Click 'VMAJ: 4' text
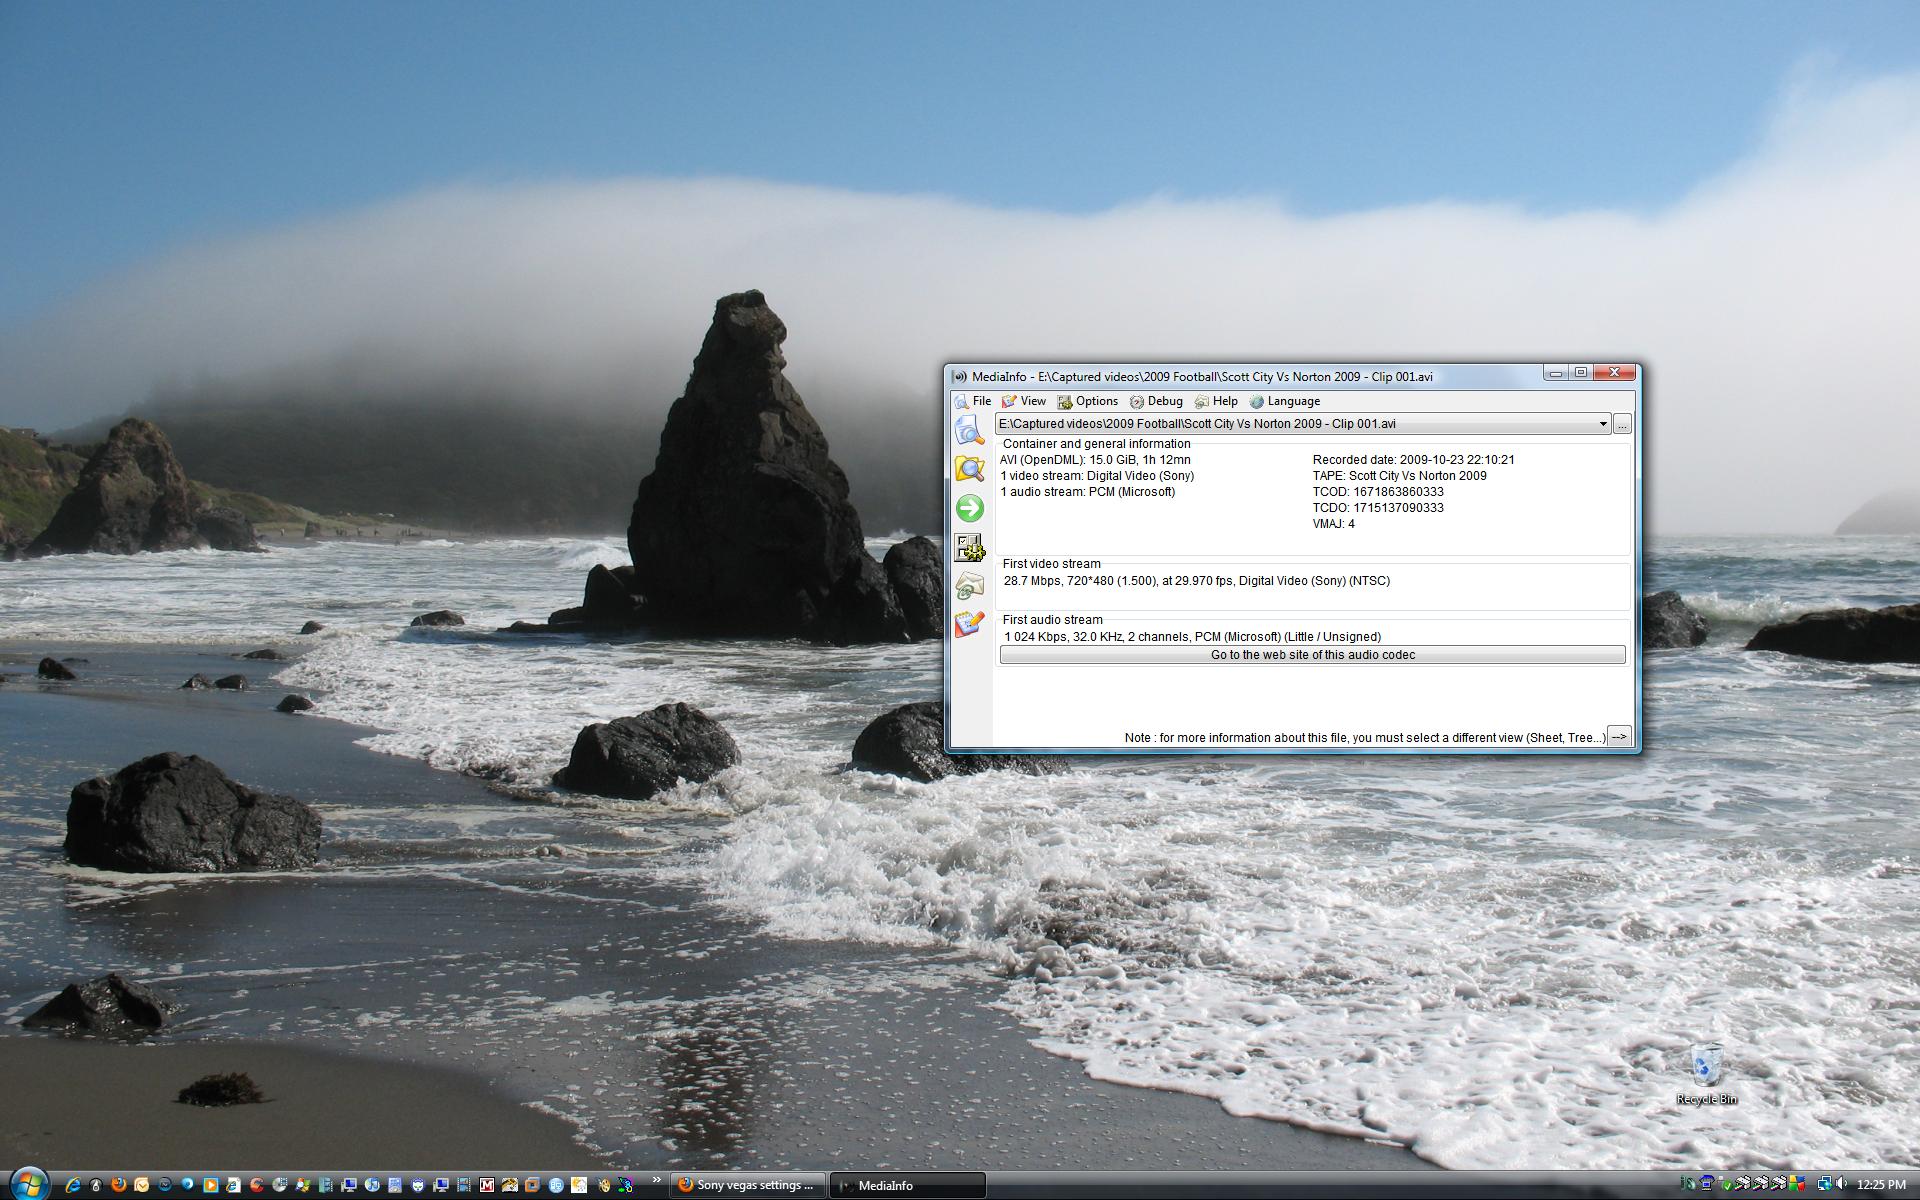The width and height of the screenshot is (1920, 1200). pos(1334,524)
